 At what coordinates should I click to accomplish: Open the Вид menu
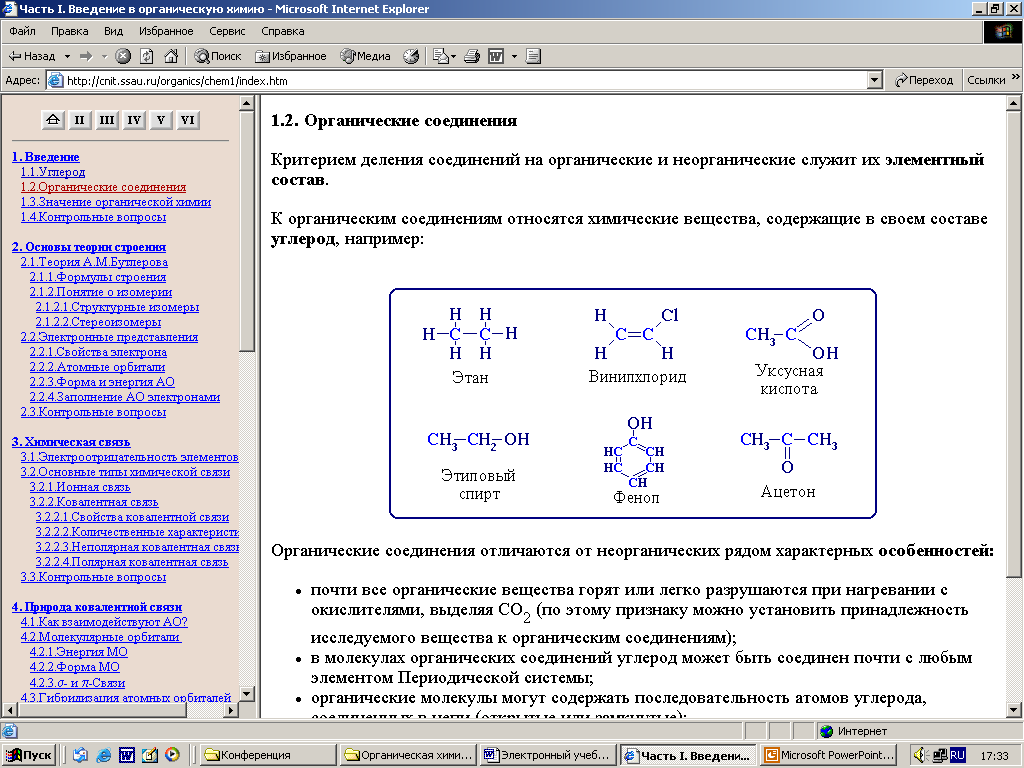coord(114,31)
